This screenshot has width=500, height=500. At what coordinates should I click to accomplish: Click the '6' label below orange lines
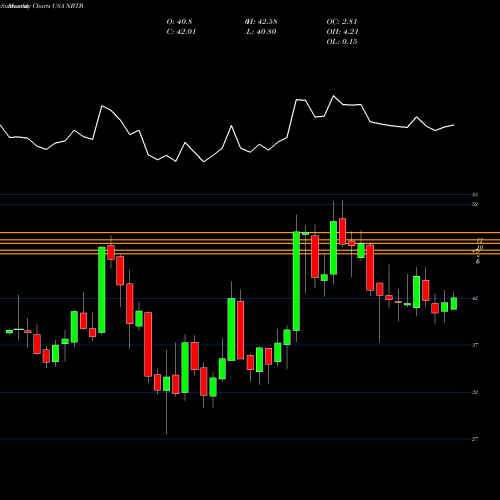(x=478, y=262)
